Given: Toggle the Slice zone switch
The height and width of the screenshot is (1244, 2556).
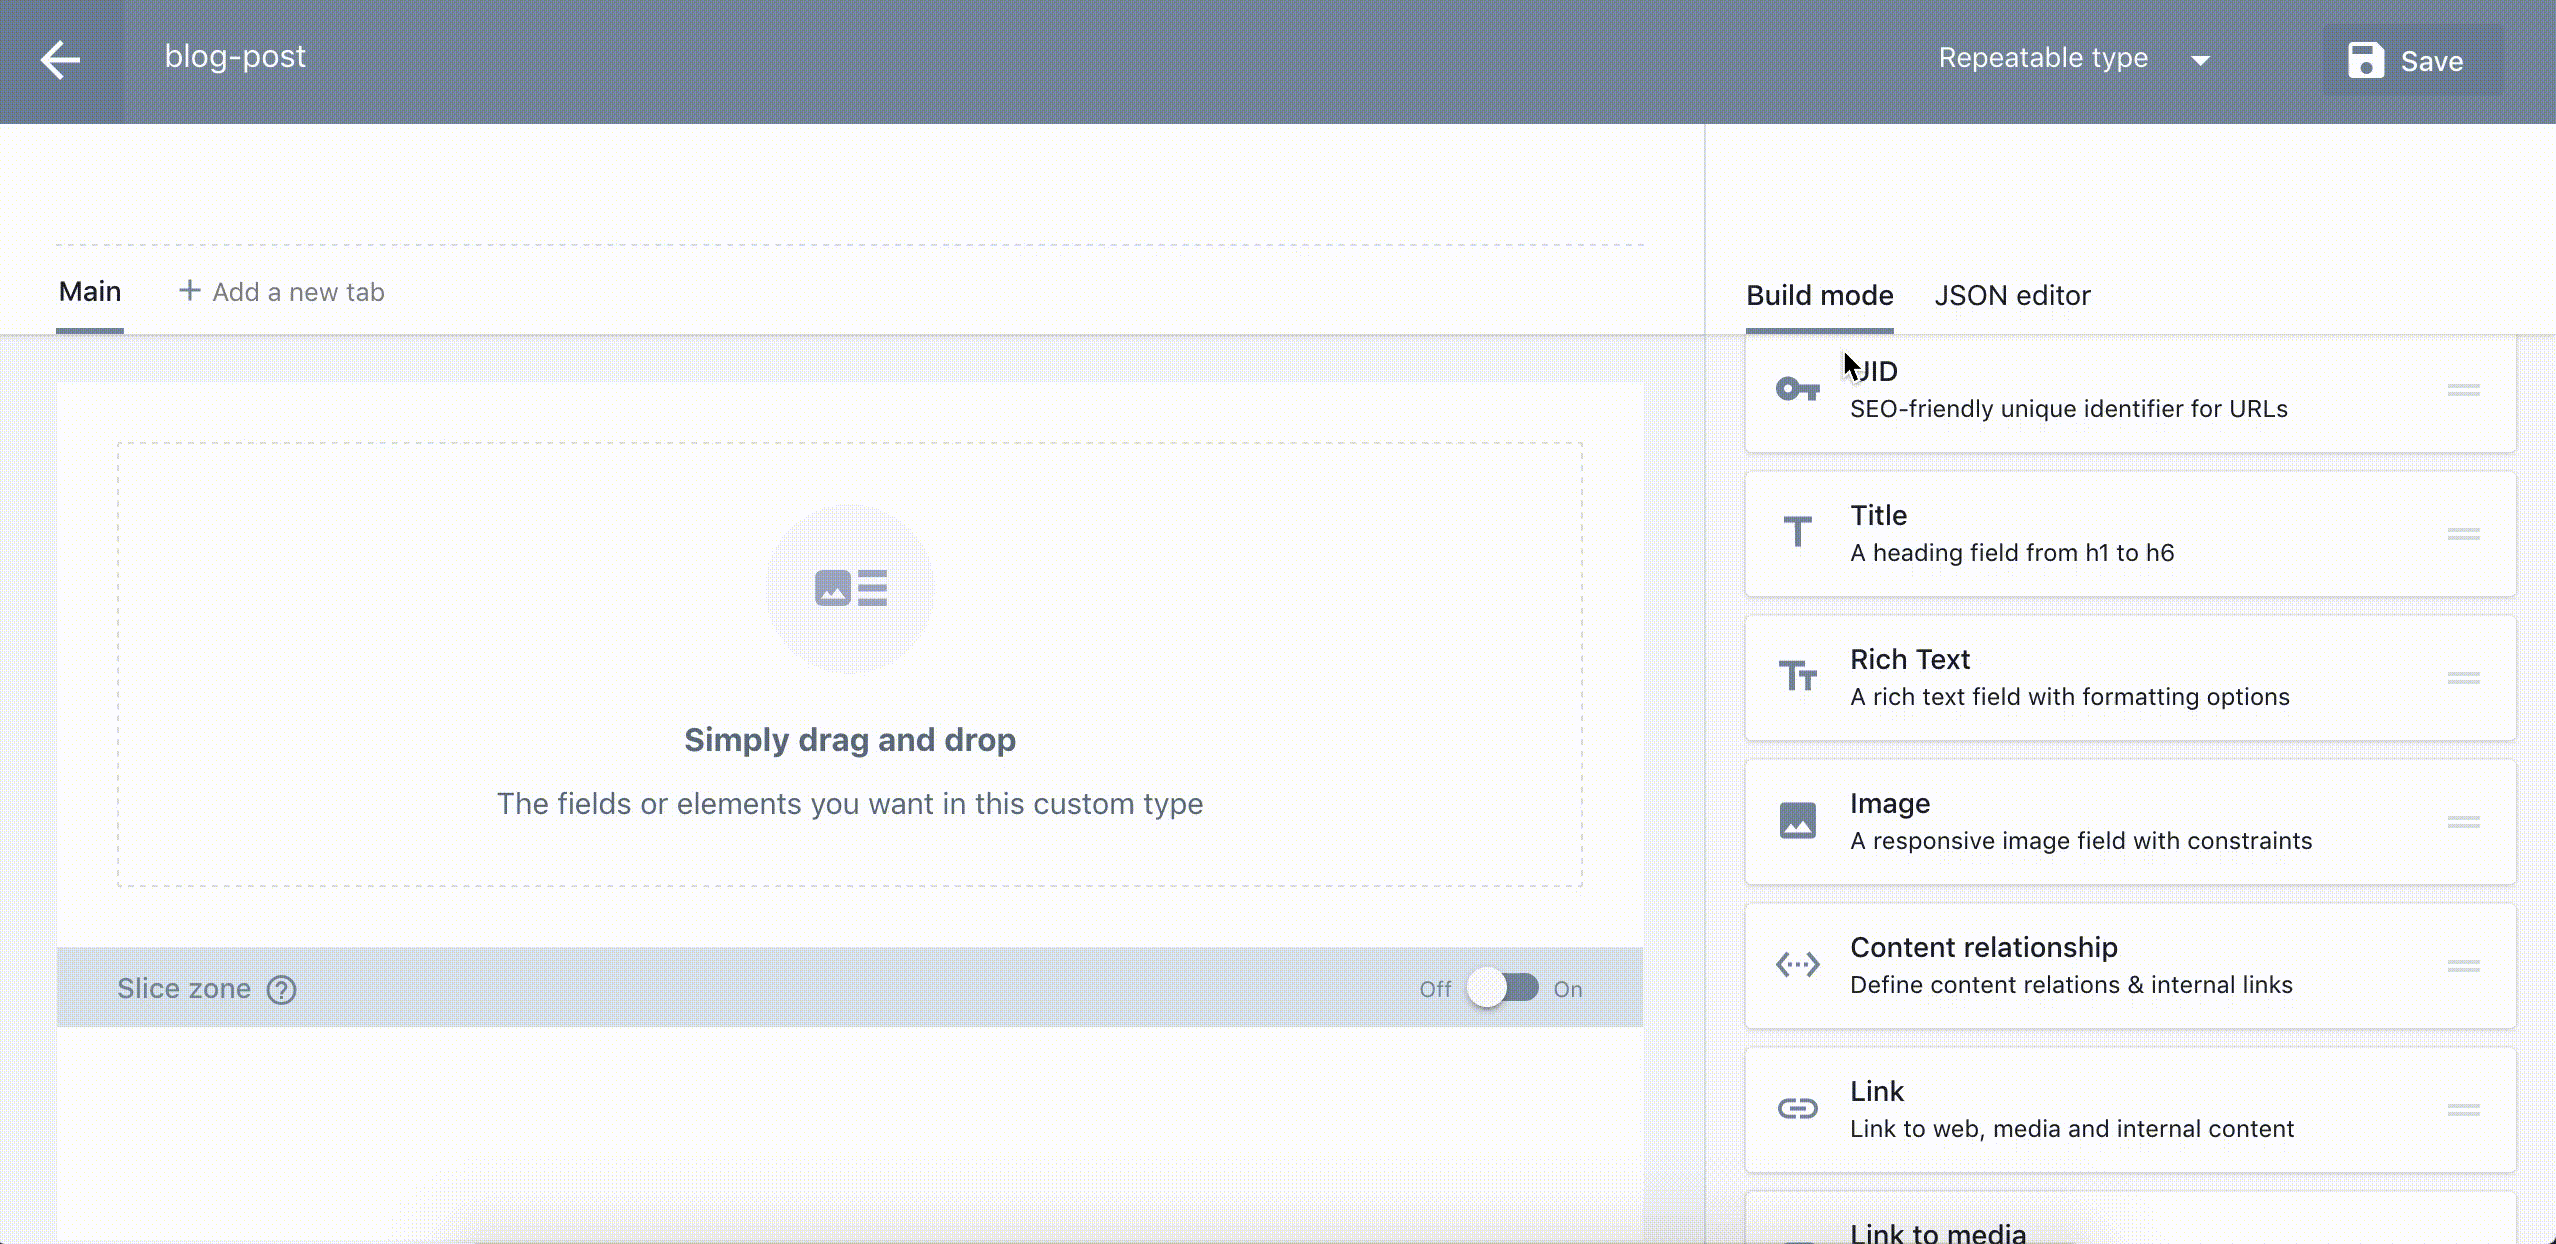Looking at the screenshot, I should pyautogui.click(x=1502, y=988).
